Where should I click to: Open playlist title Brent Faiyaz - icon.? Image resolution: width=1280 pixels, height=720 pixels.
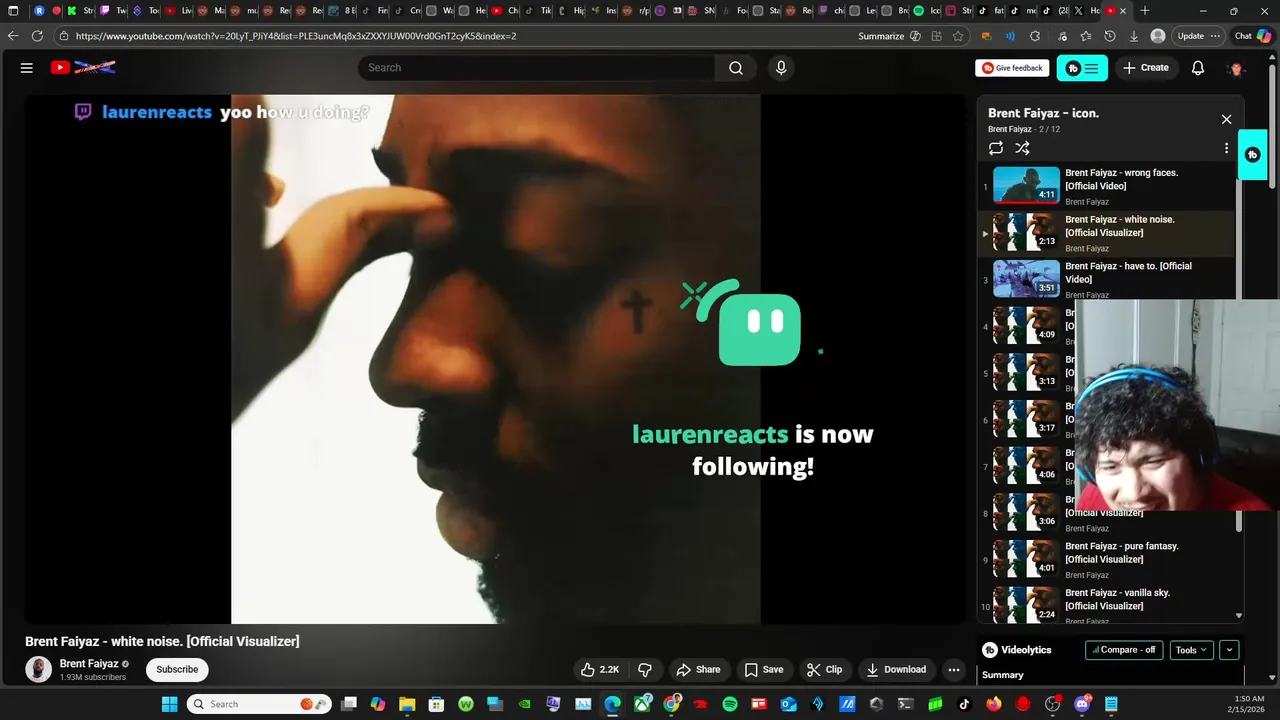click(1043, 113)
